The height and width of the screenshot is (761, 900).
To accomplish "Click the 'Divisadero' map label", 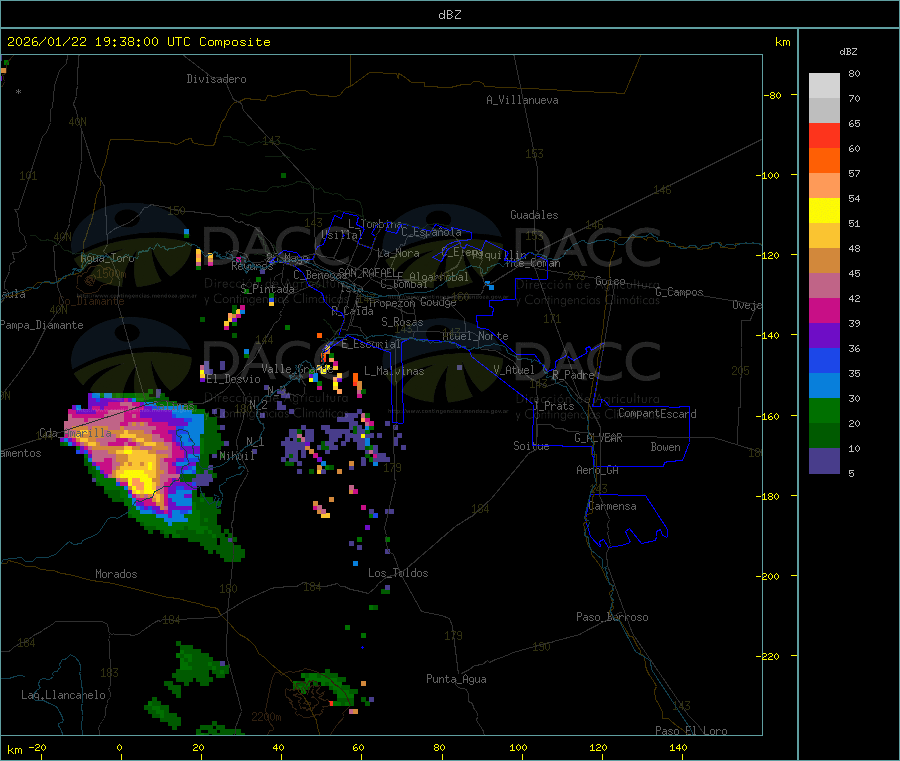I will click(x=216, y=79).
